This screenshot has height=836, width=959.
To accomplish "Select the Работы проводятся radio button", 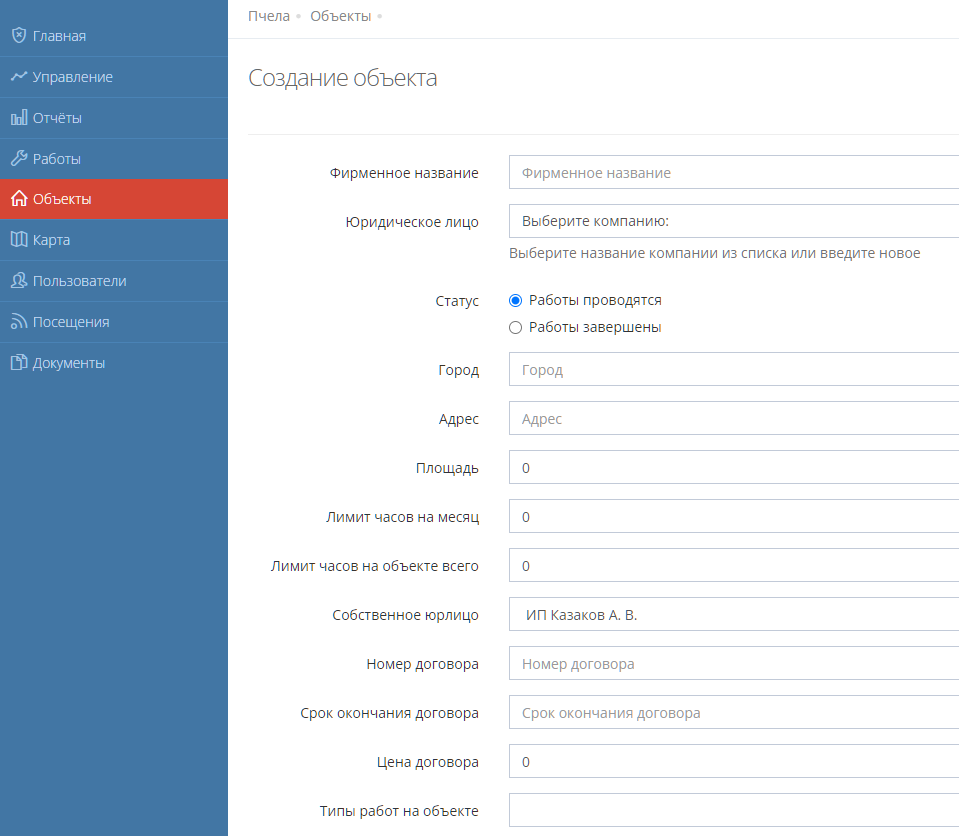I will 516,300.
